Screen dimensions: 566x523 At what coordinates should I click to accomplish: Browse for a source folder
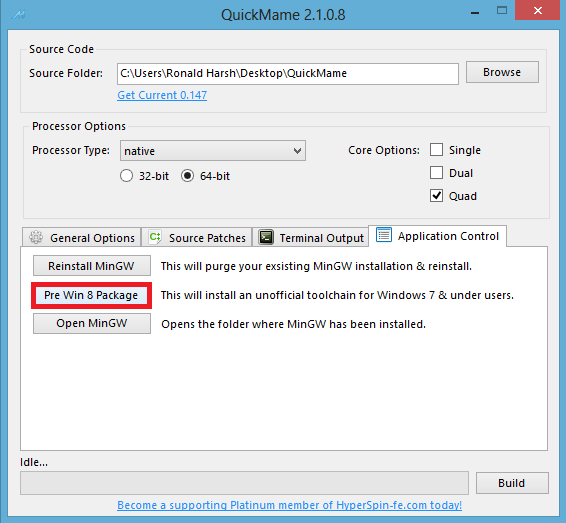pyautogui.click(x=502, y=72)
